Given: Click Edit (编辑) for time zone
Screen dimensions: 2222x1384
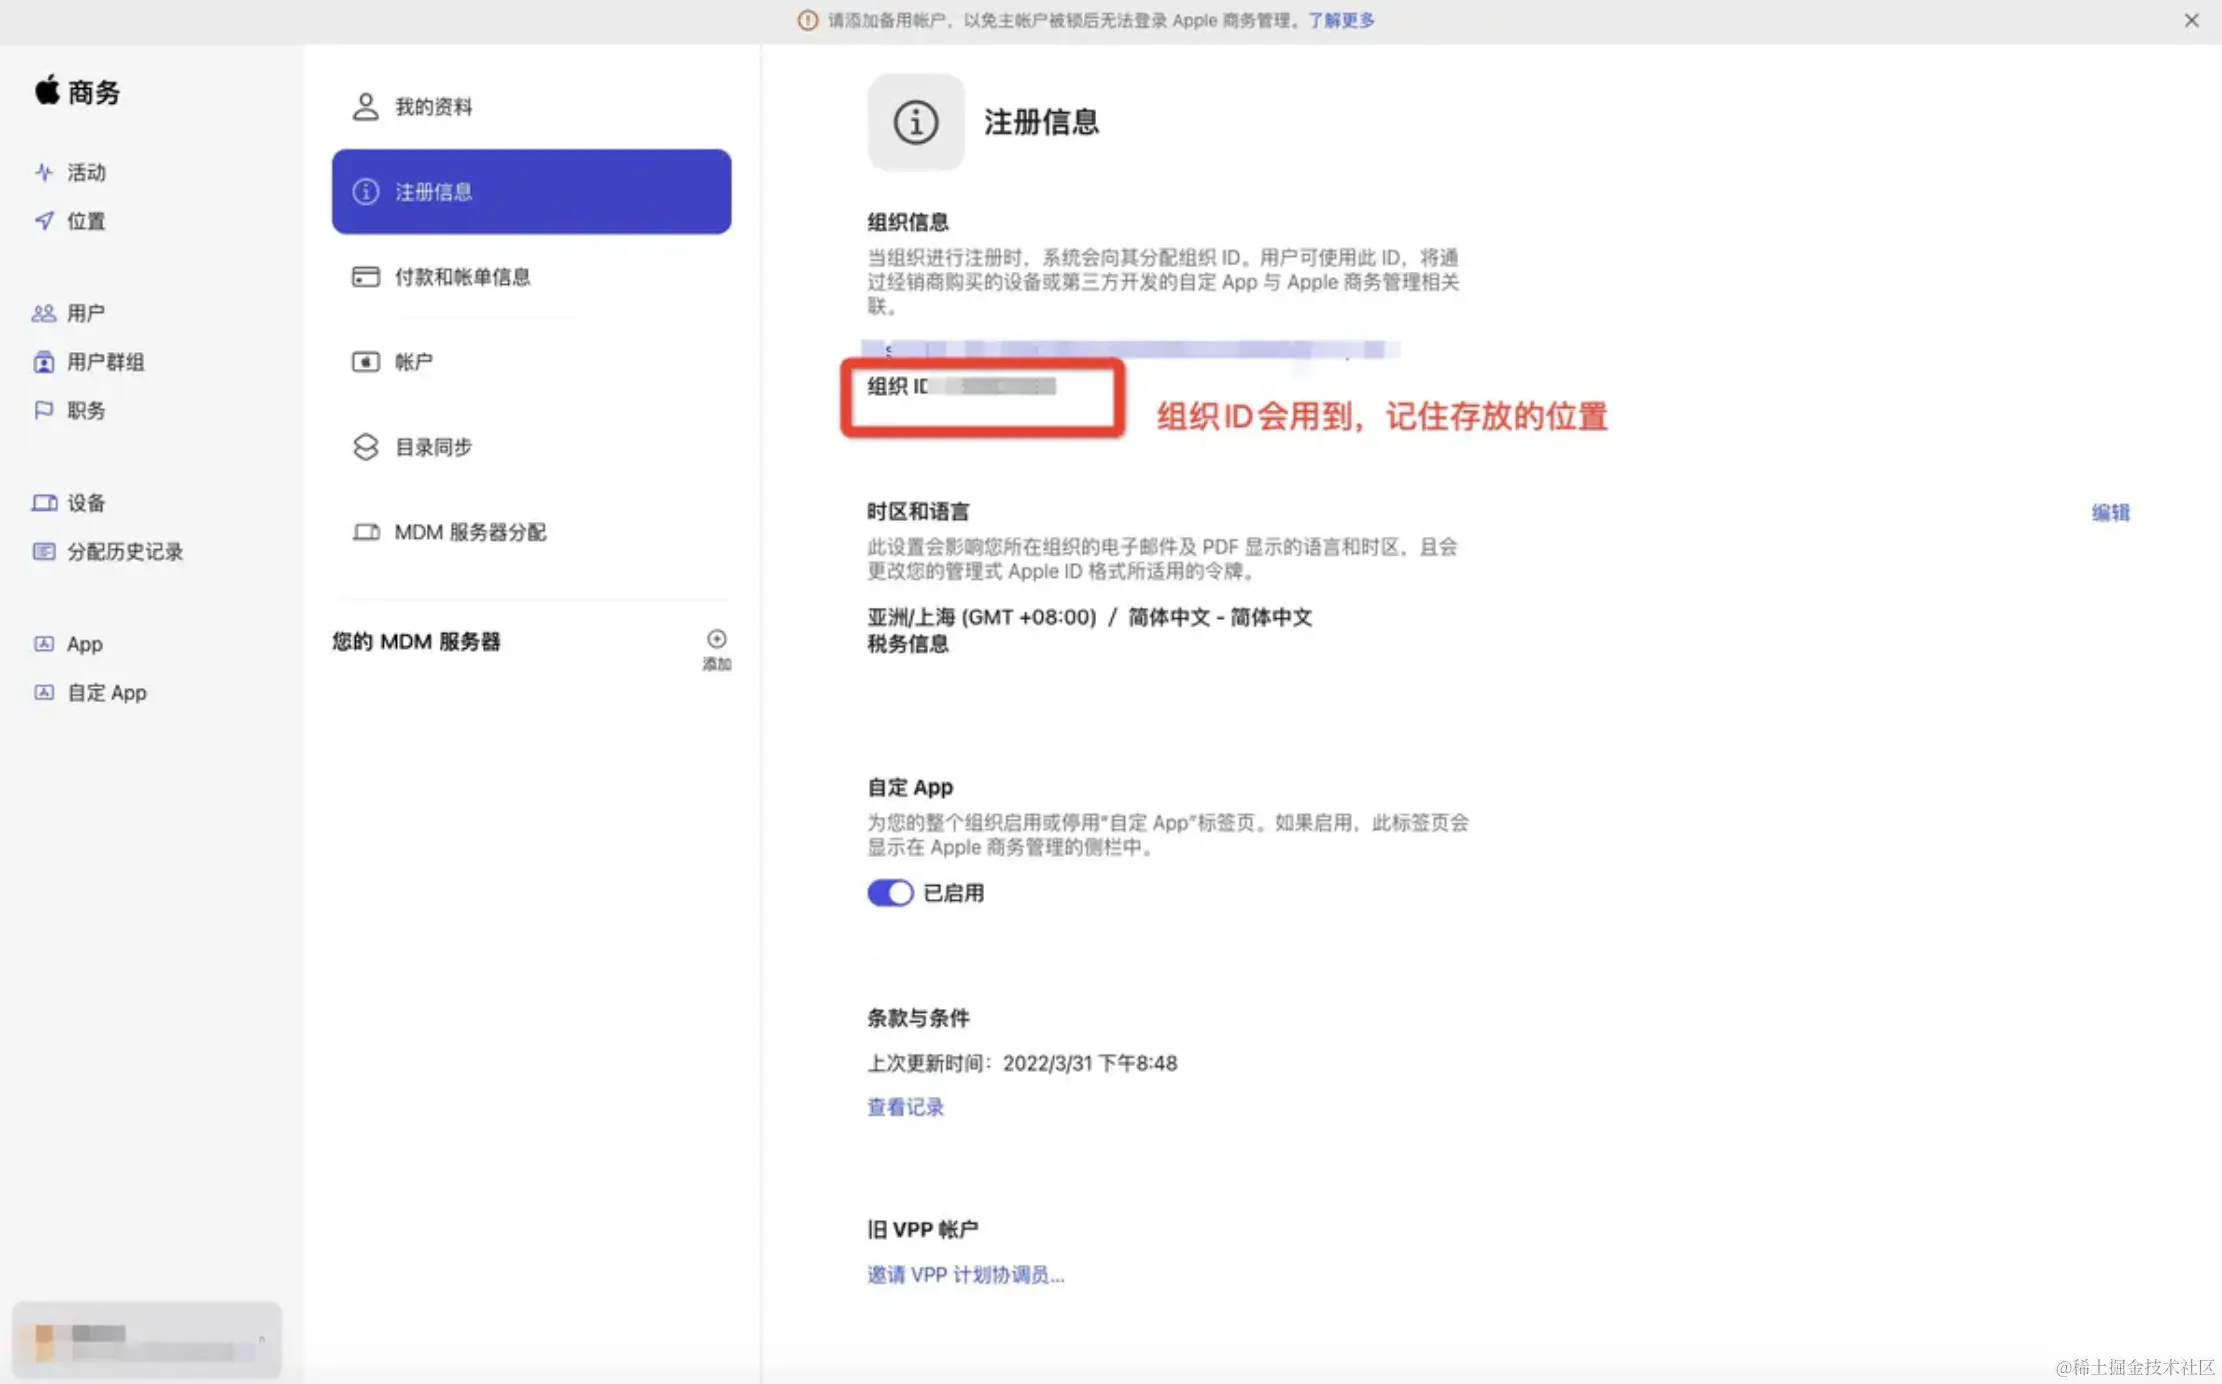Looking at the screenshot, I should click(2110, 513).
